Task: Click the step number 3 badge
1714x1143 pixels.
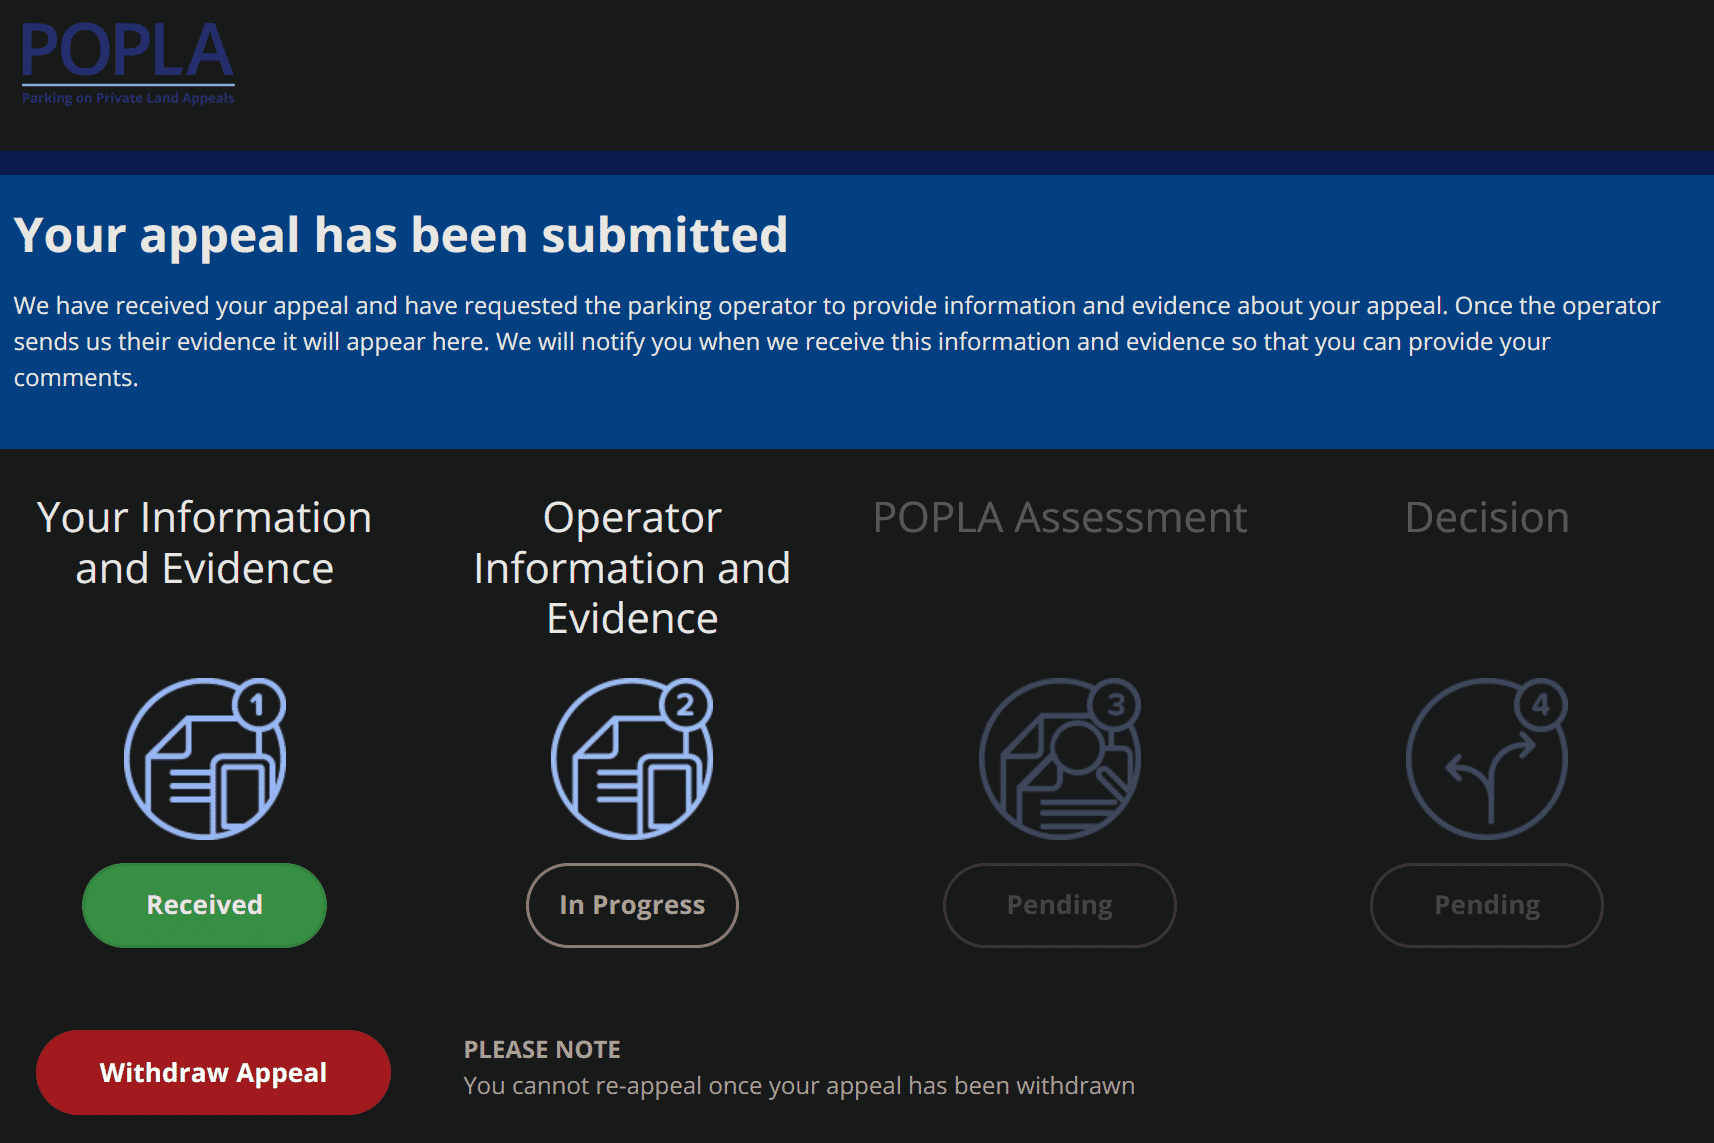Action: 1115,705
